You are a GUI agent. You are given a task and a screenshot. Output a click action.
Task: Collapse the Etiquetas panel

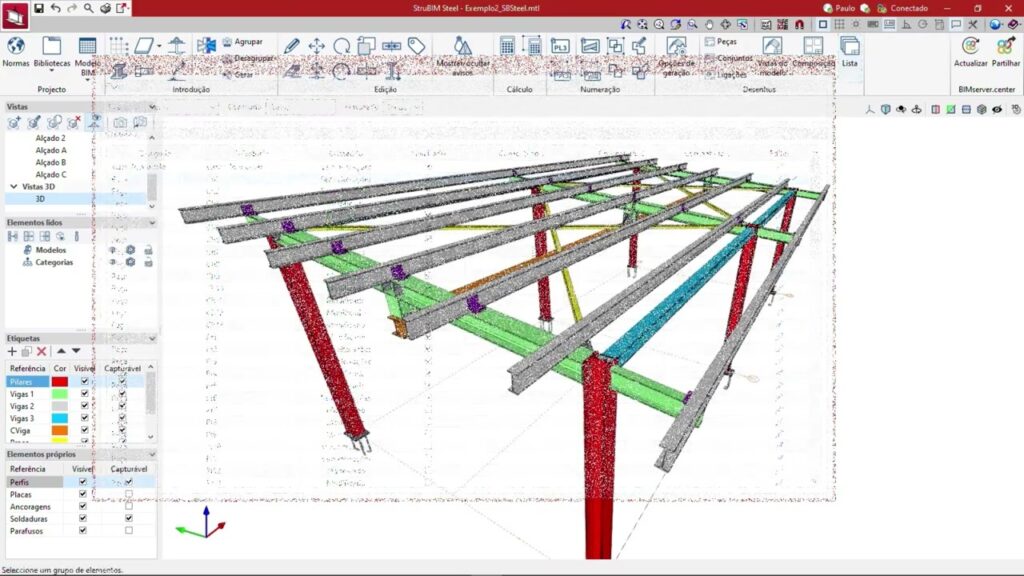pyautogui.click(x=152, y=338)
